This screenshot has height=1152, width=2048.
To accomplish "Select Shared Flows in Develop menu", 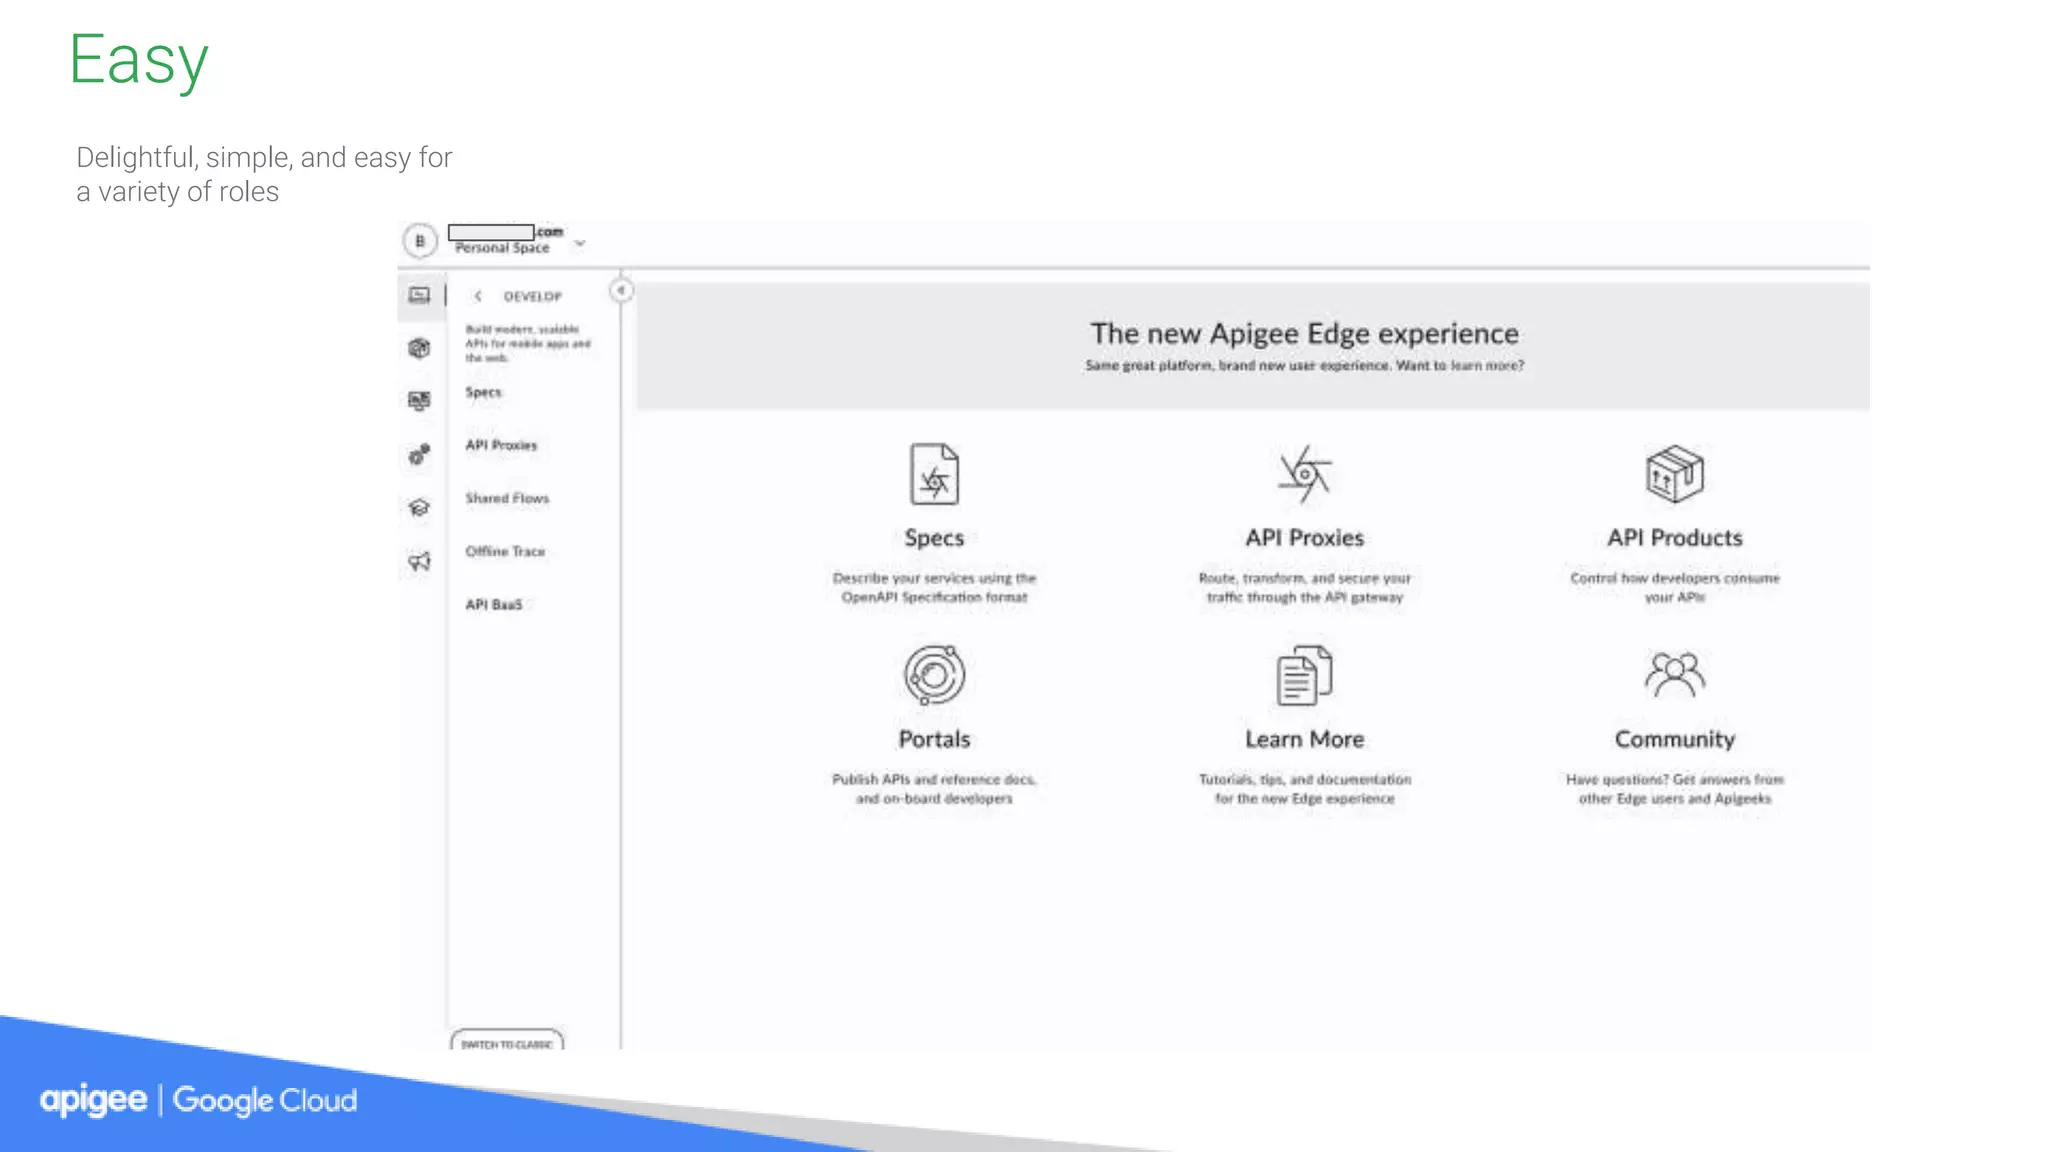I will click(507, 498).
